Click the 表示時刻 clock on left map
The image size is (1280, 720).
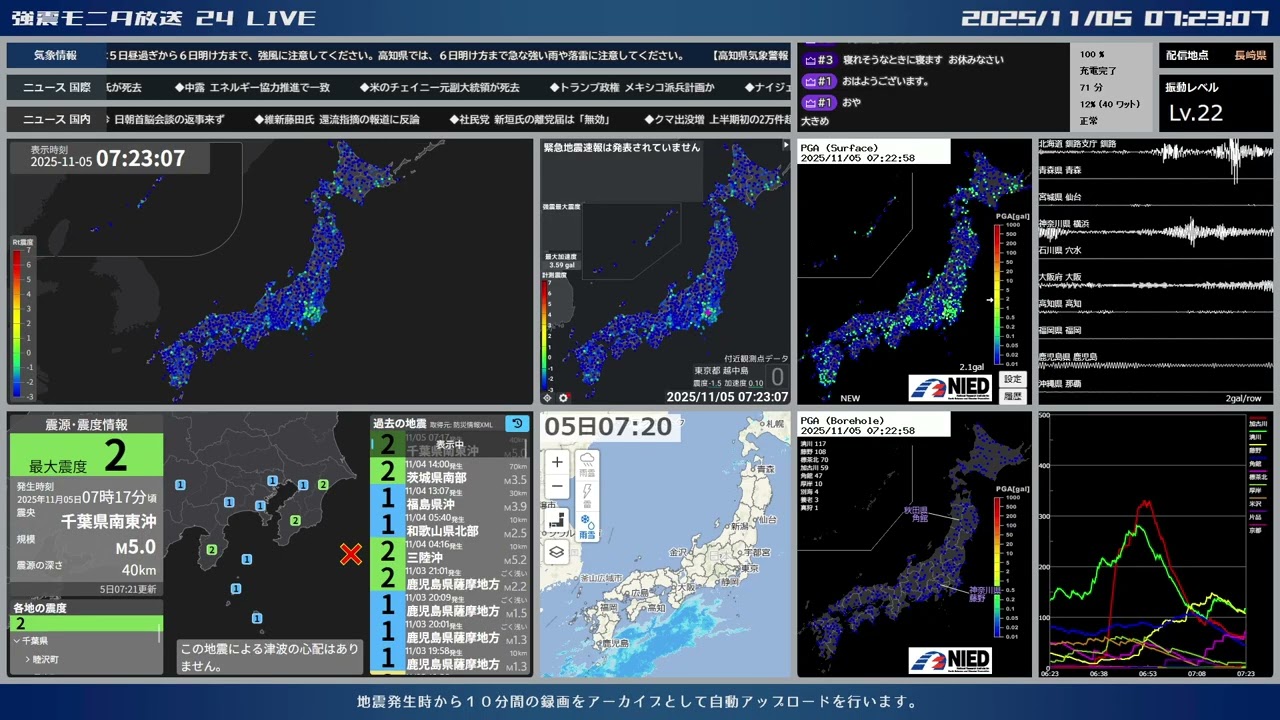[108, 158]
